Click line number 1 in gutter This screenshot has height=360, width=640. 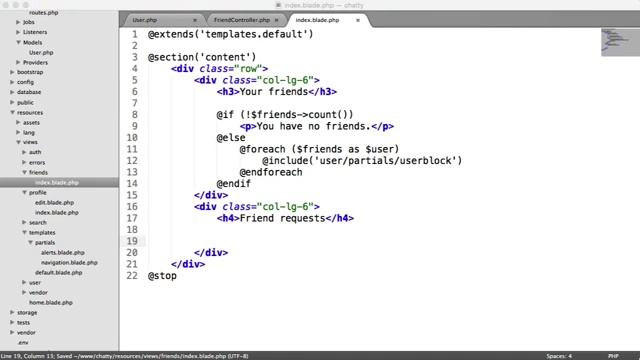click(135, 34)
